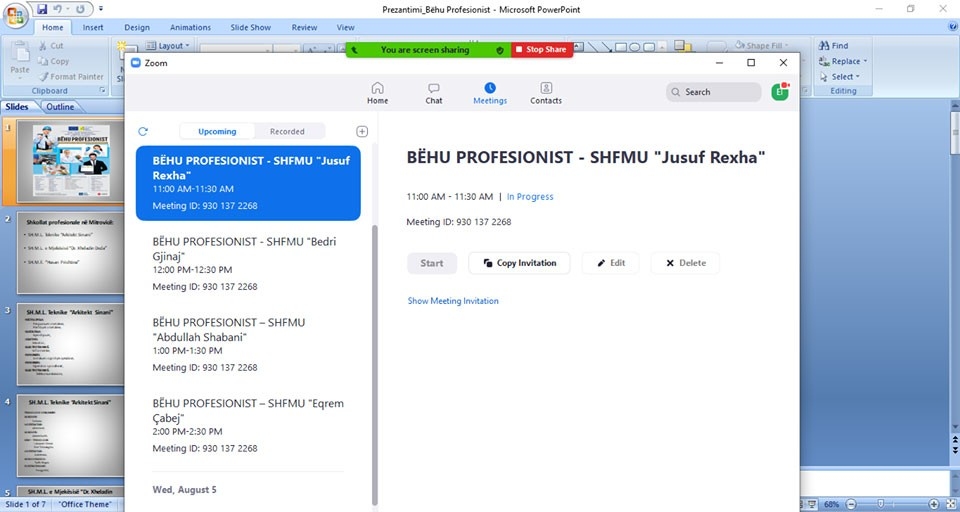Select slide 4 thumbnail in slides pane

coord(70,435)
